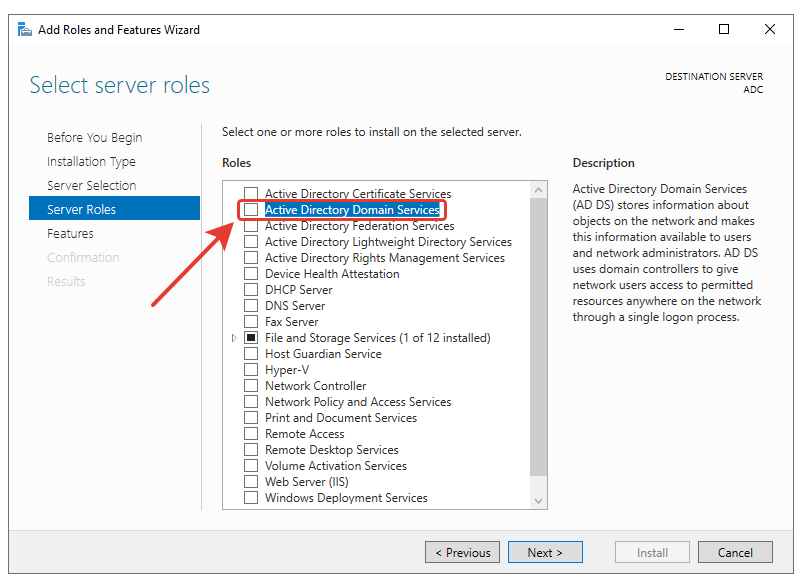Select Remote Desktop Services checkbox
805x585 pixels.
[x=251, y=450]
